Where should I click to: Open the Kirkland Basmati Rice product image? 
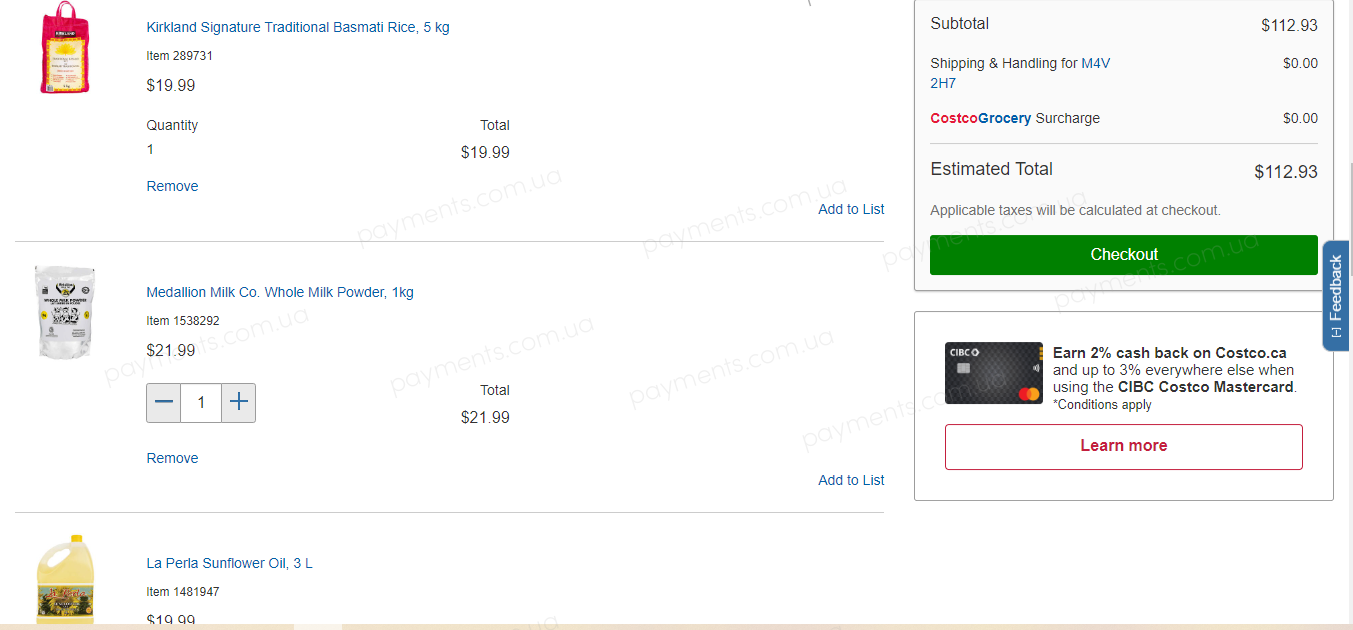click(x=64, y=48)
